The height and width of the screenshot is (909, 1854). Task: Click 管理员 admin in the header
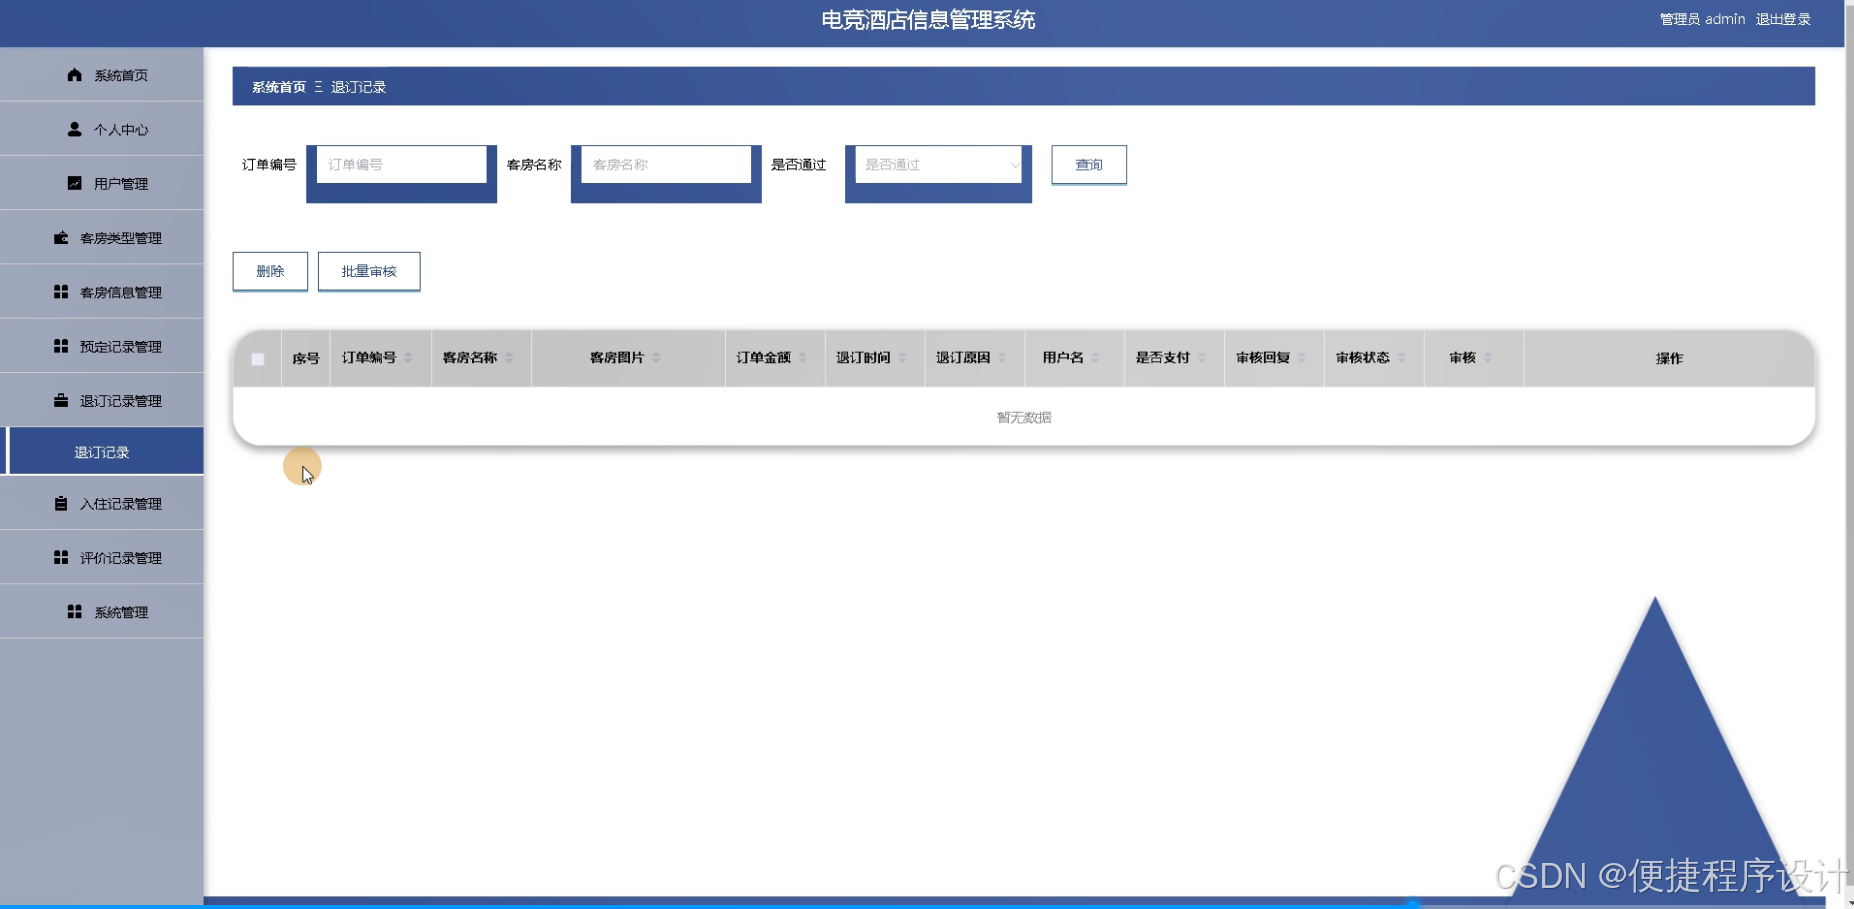click(1702, 19)
